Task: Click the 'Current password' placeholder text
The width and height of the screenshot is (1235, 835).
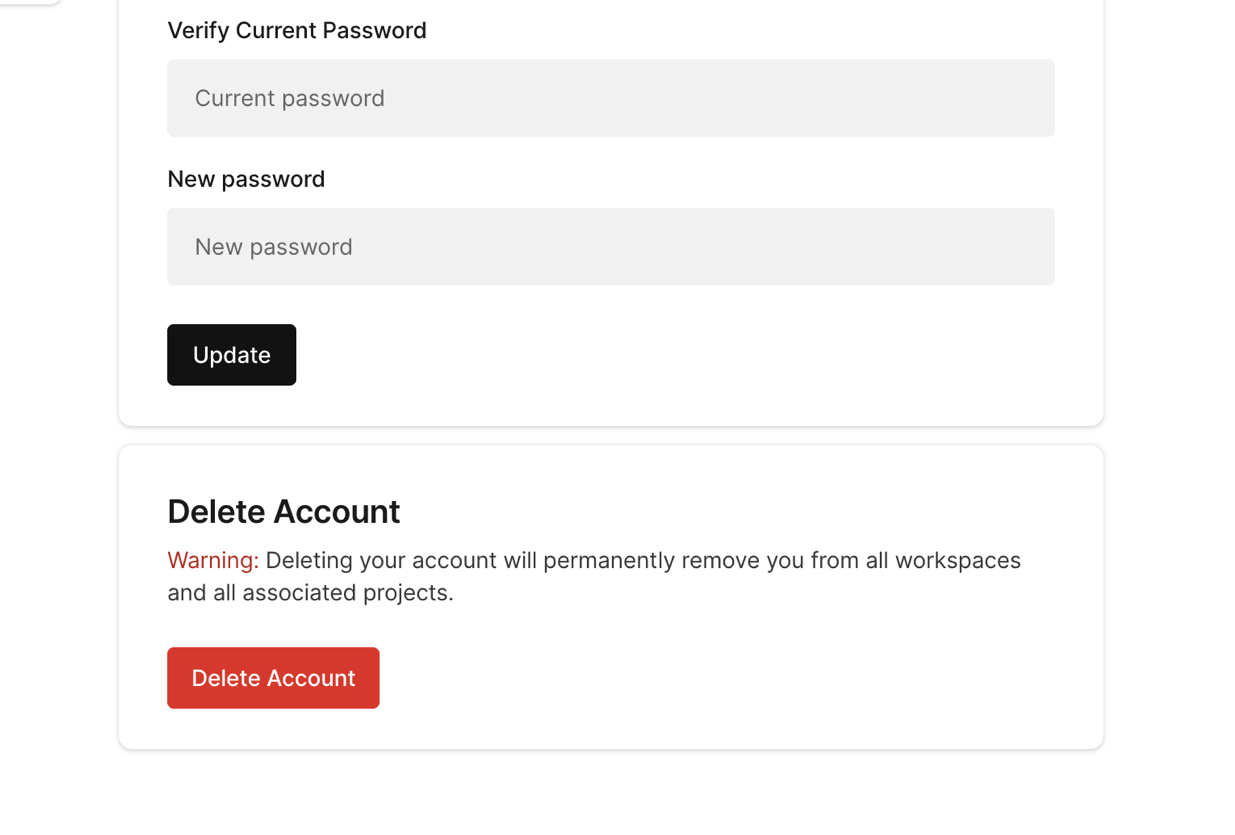Action: pyautogui.click(x=289, y=98)
